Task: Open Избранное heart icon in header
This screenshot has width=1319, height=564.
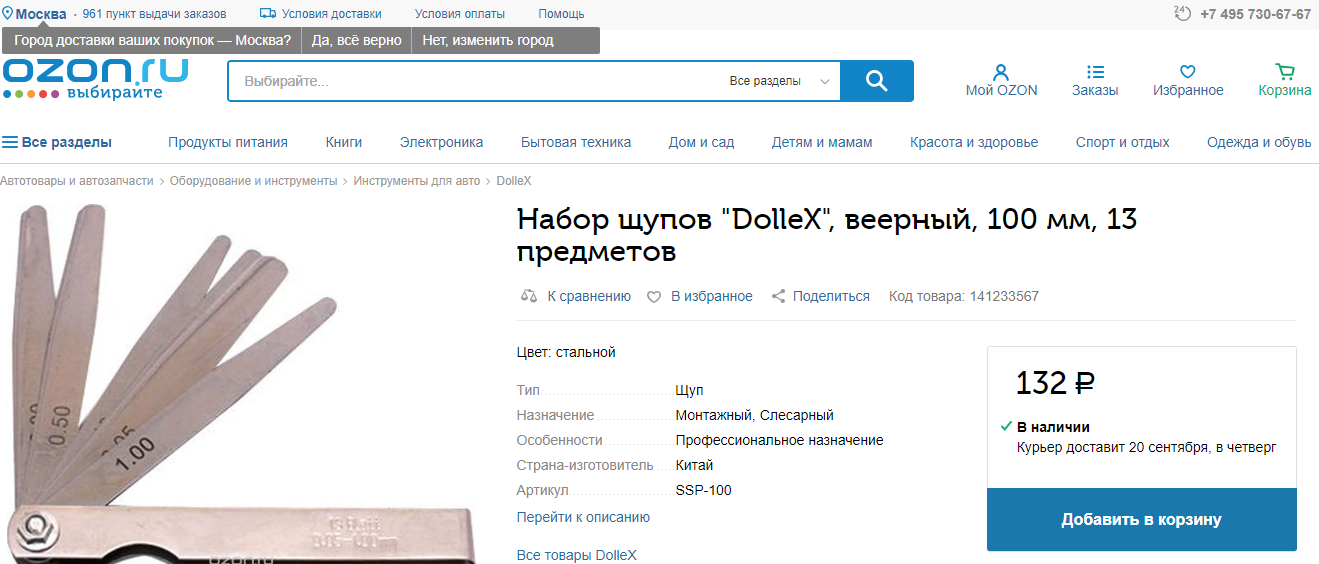Action: (1188, 72)
